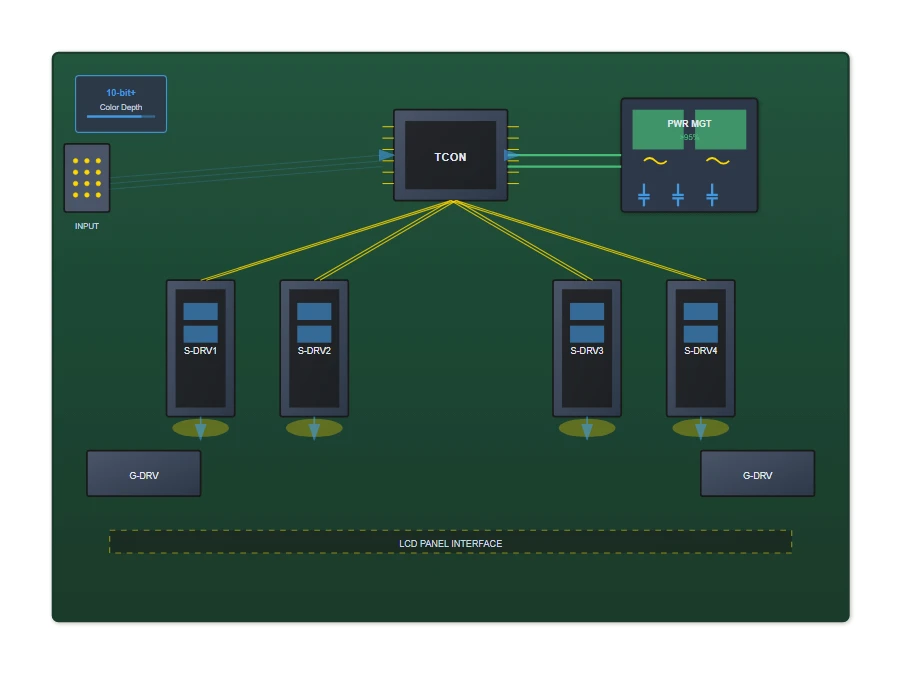This screenshot has height=677, width=904.
Task: Select the S-DRV2 source driver
Action: point(314,348)
